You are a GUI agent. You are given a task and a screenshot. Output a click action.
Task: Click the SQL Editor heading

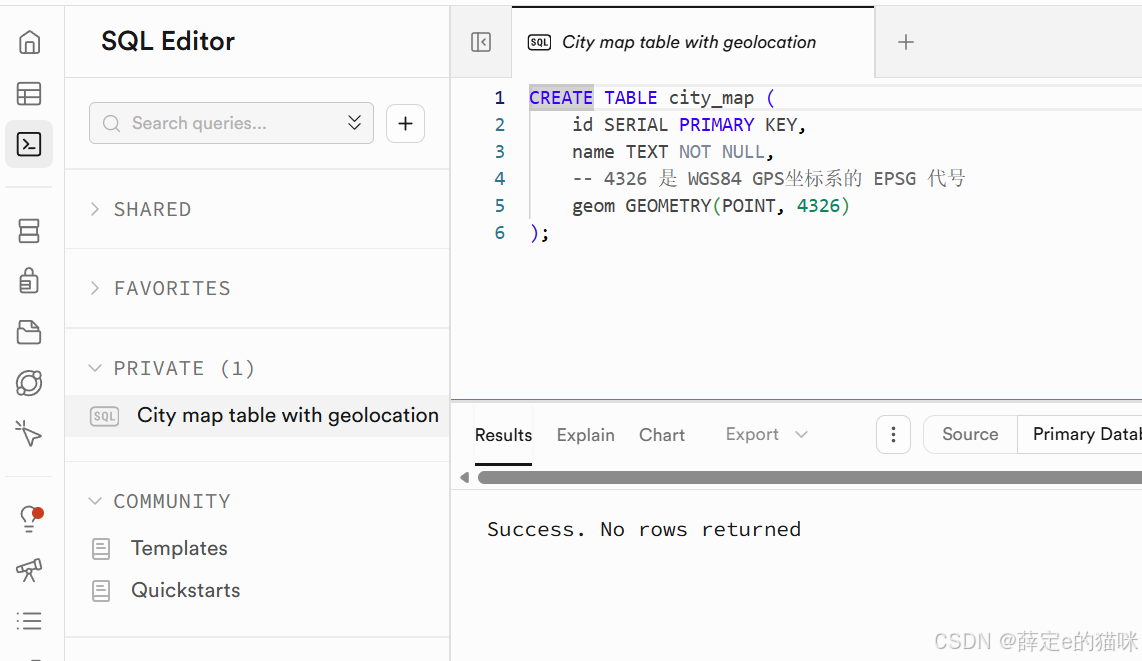tap(168, 41)
